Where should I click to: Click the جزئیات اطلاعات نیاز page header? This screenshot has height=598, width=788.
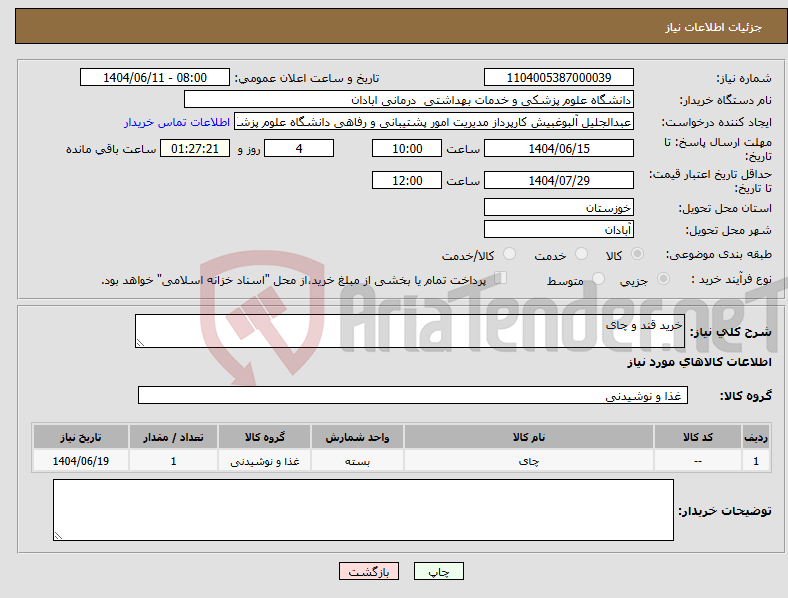coord(714,27)
